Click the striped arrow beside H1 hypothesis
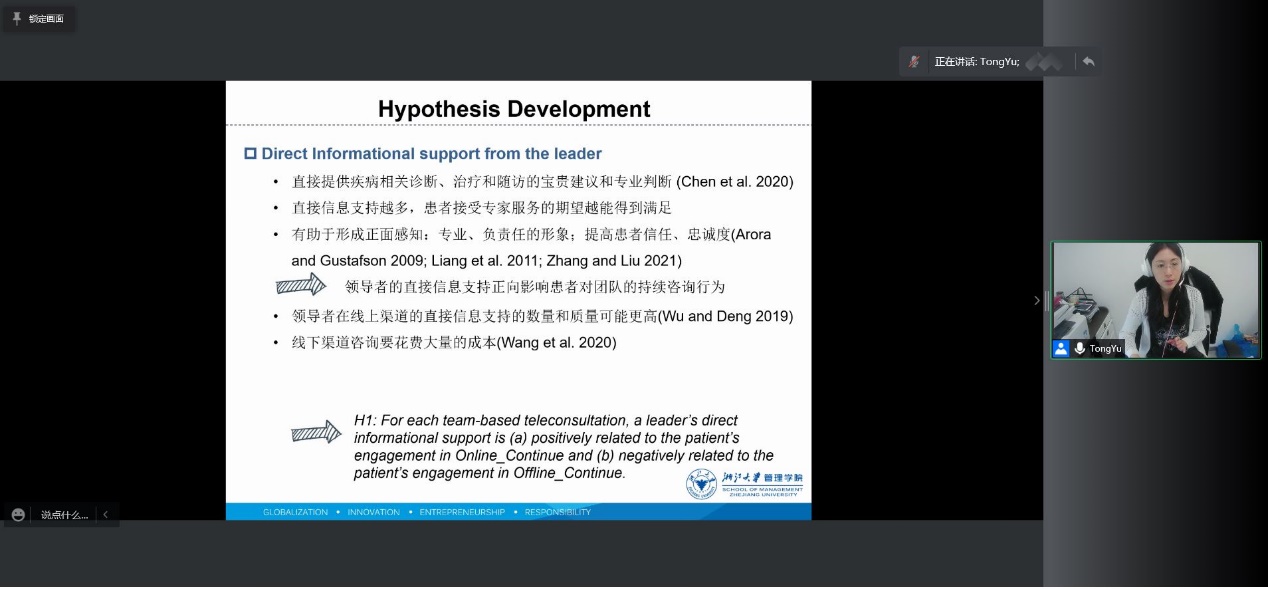The image size is (1268, 589). (x=316, y=433)
